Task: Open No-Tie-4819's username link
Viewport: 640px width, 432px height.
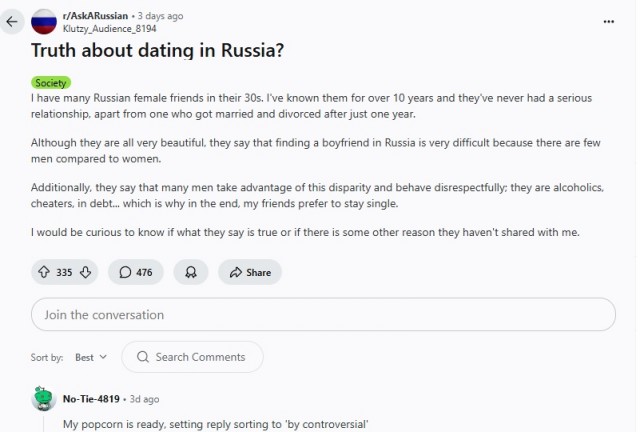Action: click(x=92, y=399)
